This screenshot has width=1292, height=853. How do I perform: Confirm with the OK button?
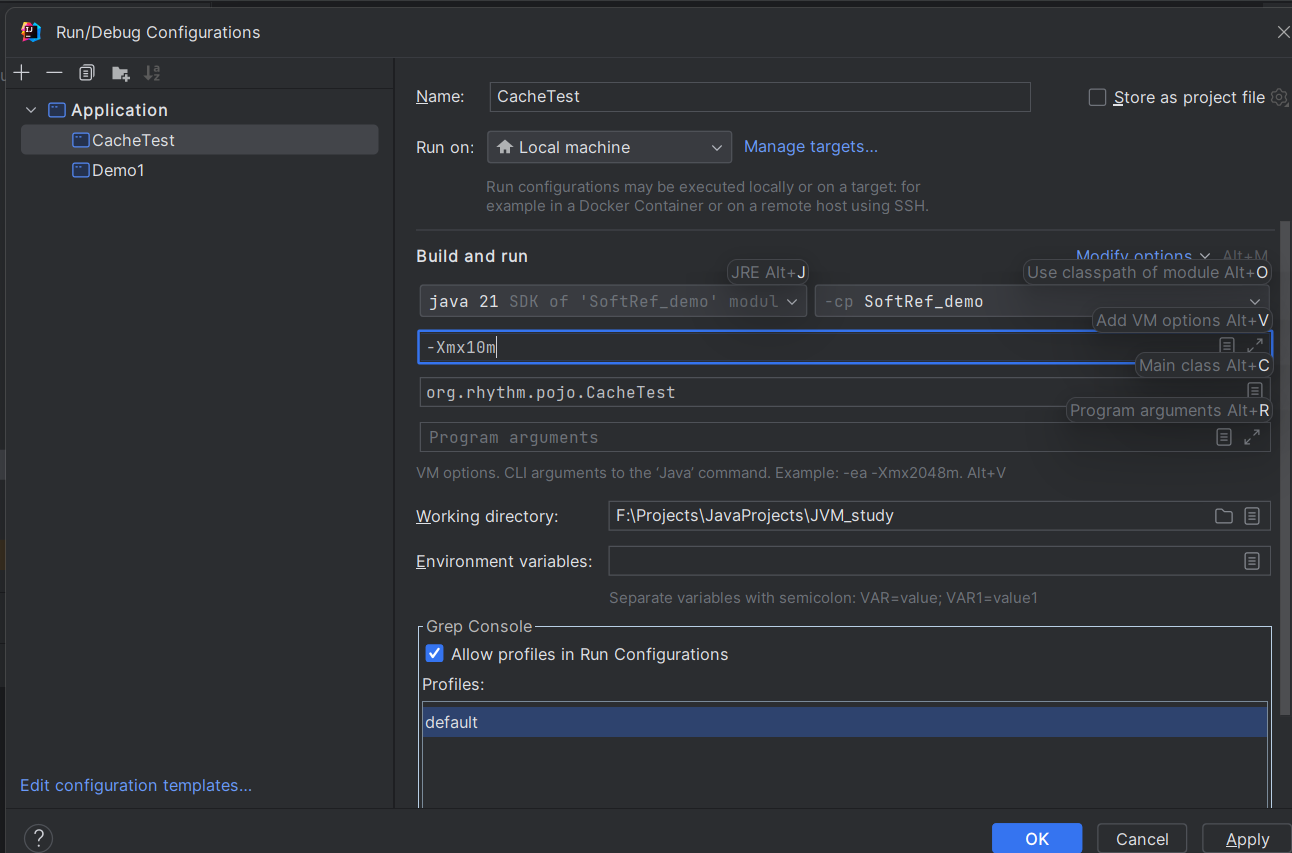(x=1037, y=838)
